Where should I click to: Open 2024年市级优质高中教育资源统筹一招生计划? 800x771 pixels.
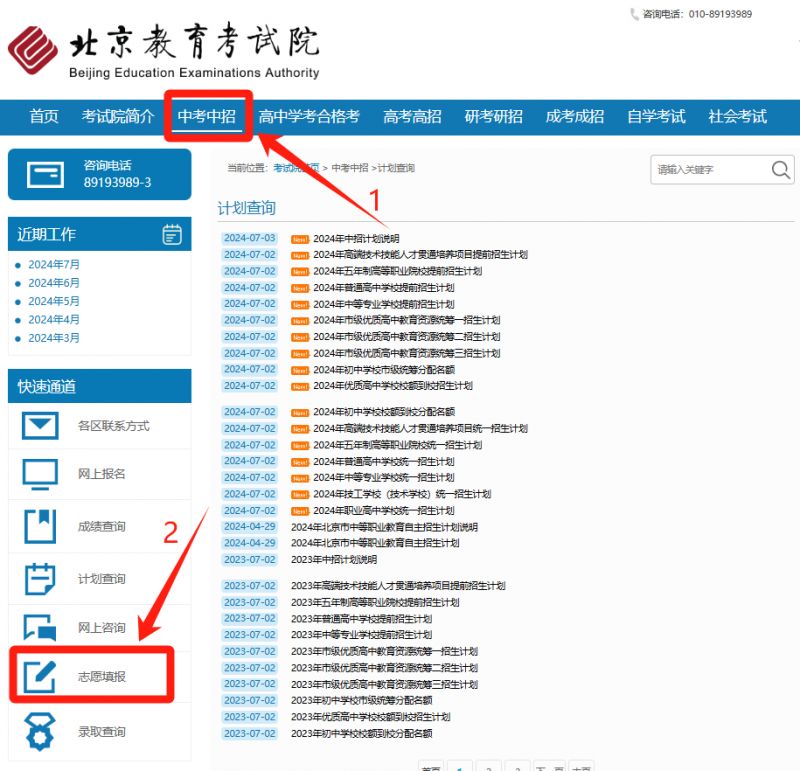click(407, 320)
